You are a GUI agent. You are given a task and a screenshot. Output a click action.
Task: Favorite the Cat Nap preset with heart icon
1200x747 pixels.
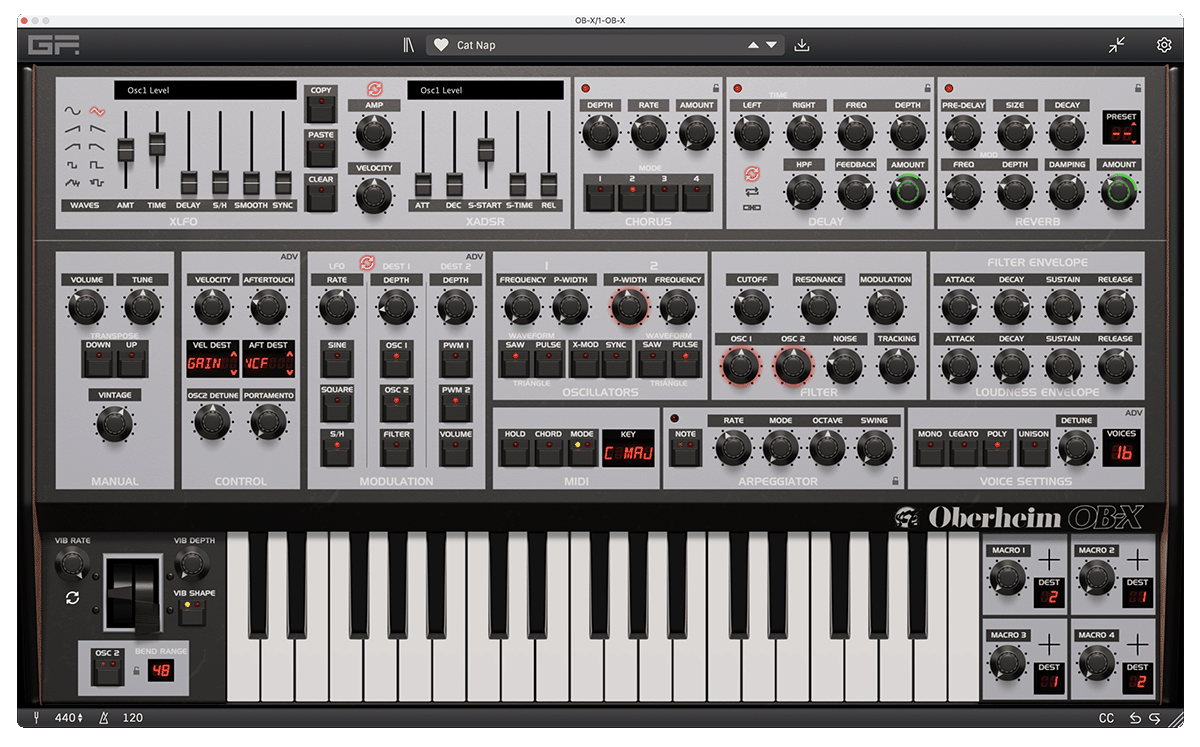click(441, 45)
